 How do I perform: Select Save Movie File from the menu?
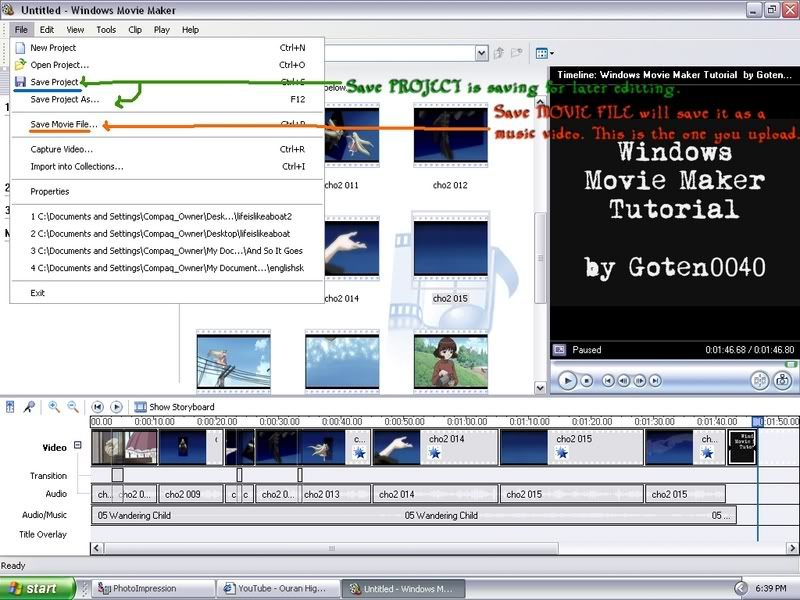click(x=167, y=124)
